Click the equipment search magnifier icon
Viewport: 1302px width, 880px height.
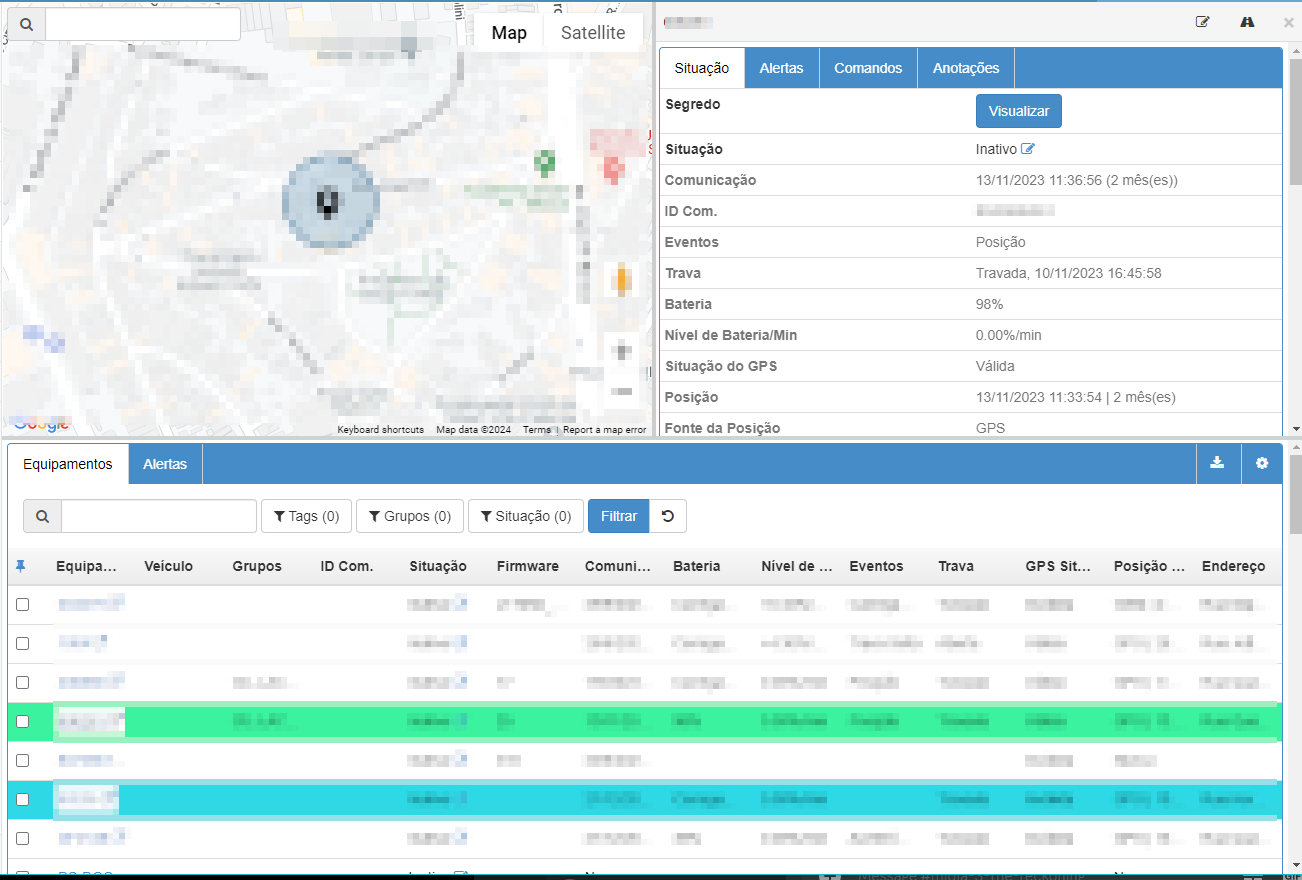pos(42,516)
